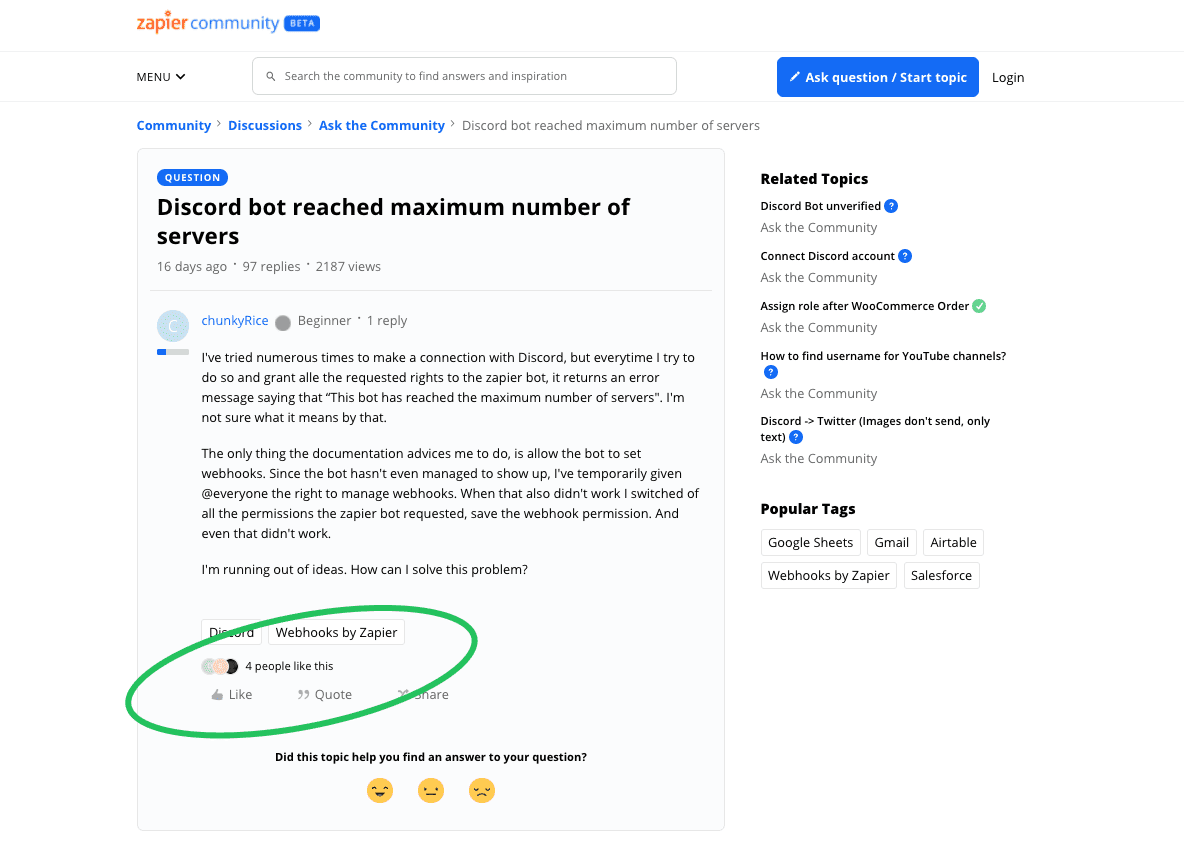Viewport: 1184px width, 842px height.
Task: Expand the MENU dropdown
Action: click(x=161, y=77)
